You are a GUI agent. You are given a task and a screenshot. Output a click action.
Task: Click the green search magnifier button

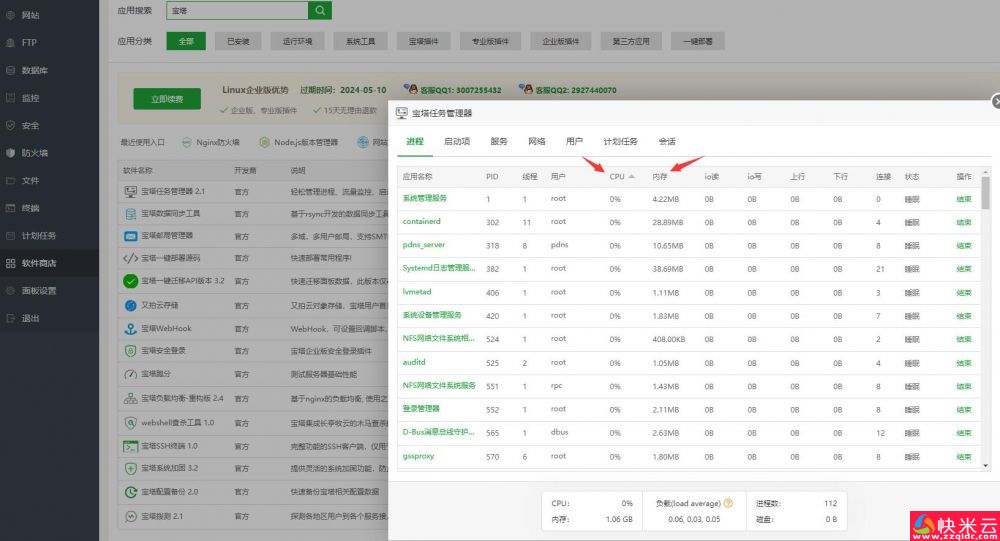tap(320, 10)
